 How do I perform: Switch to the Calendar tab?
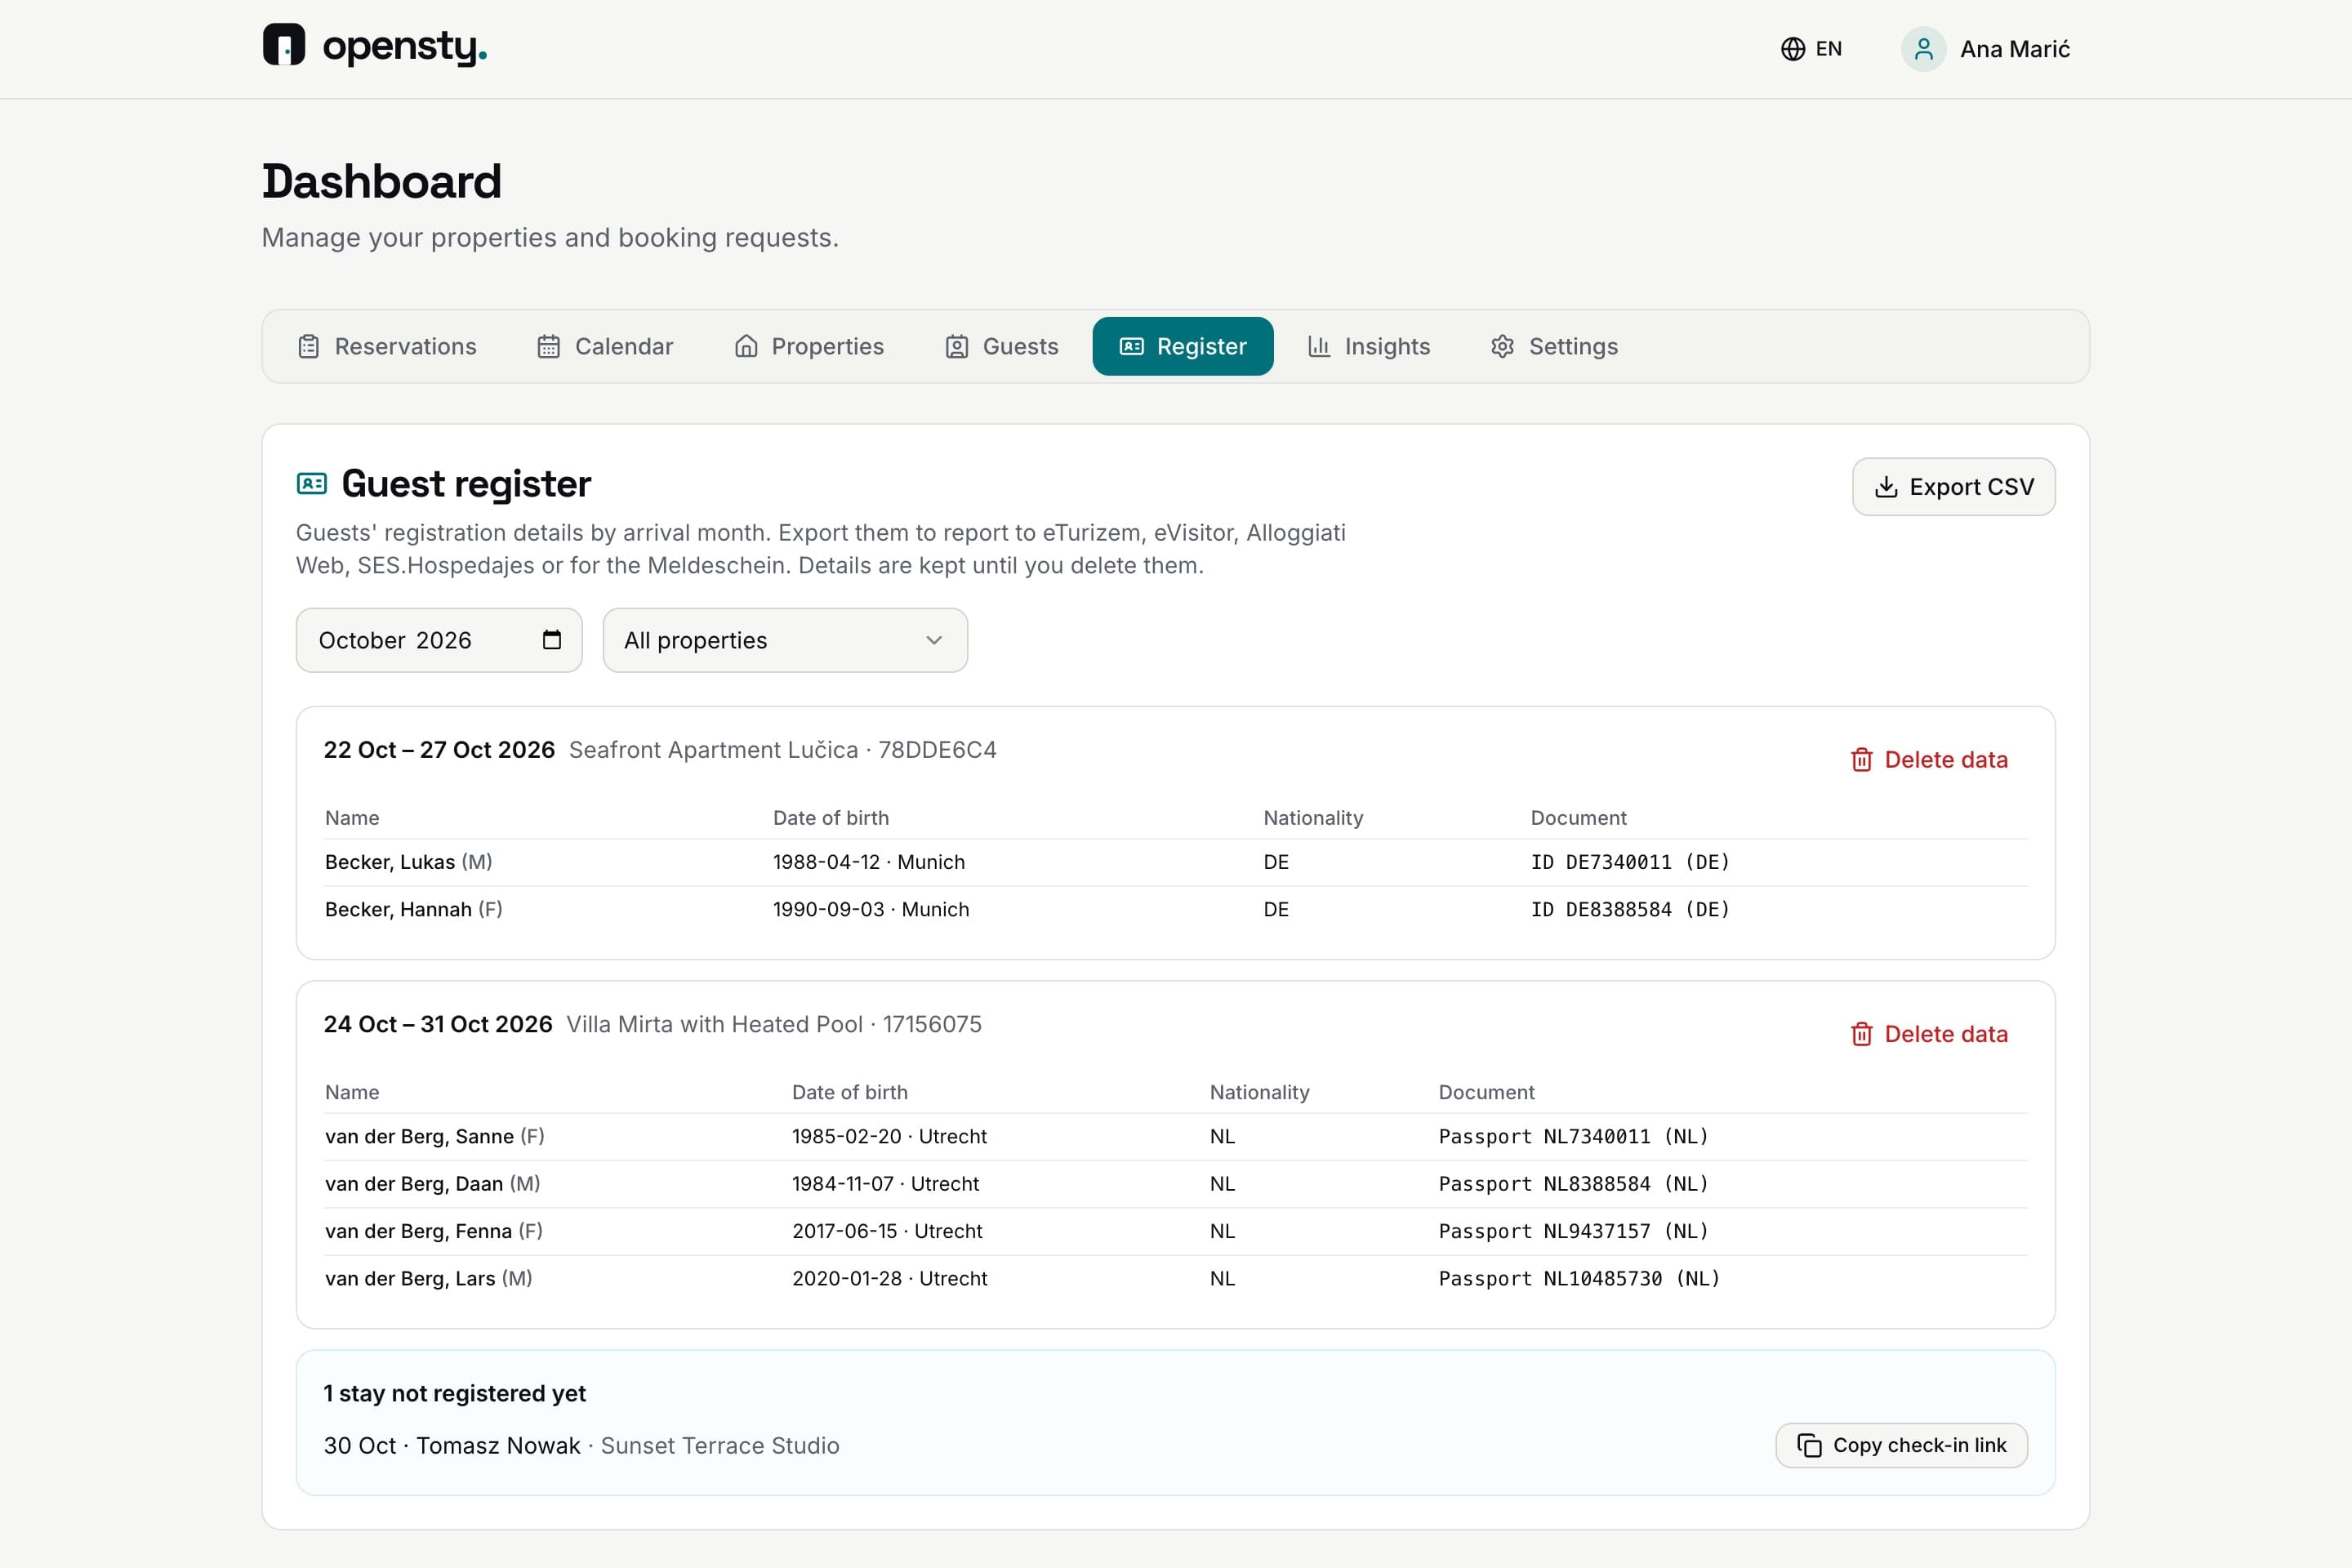pyautogui.click(x=605, y=346)
